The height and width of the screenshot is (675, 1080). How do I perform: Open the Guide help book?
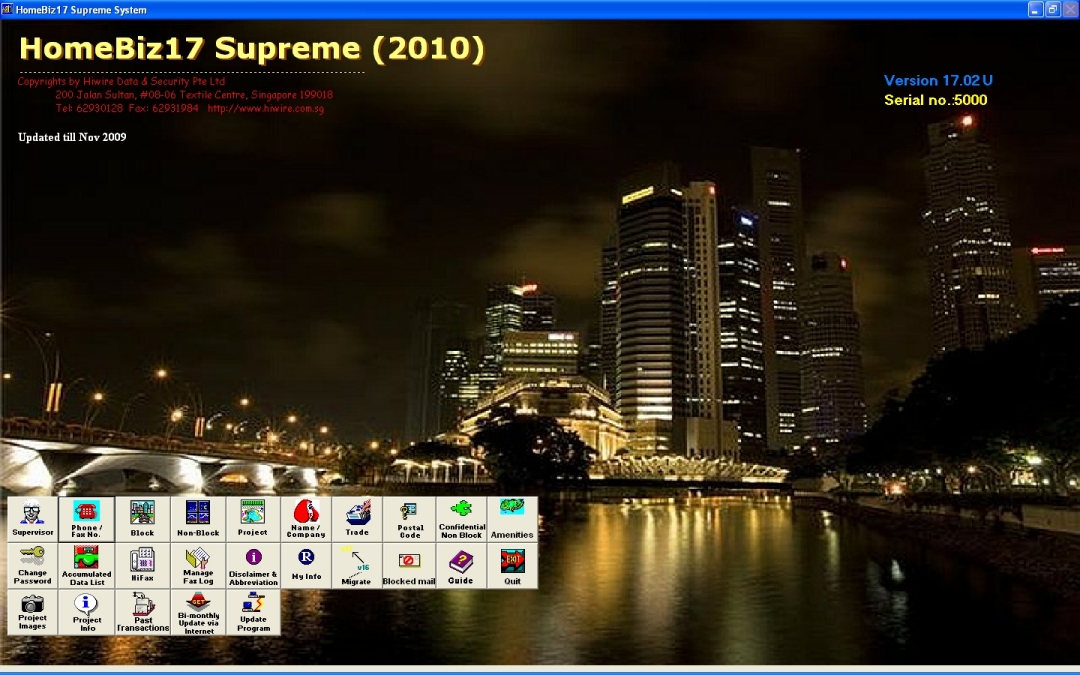(x=461, y=565)
